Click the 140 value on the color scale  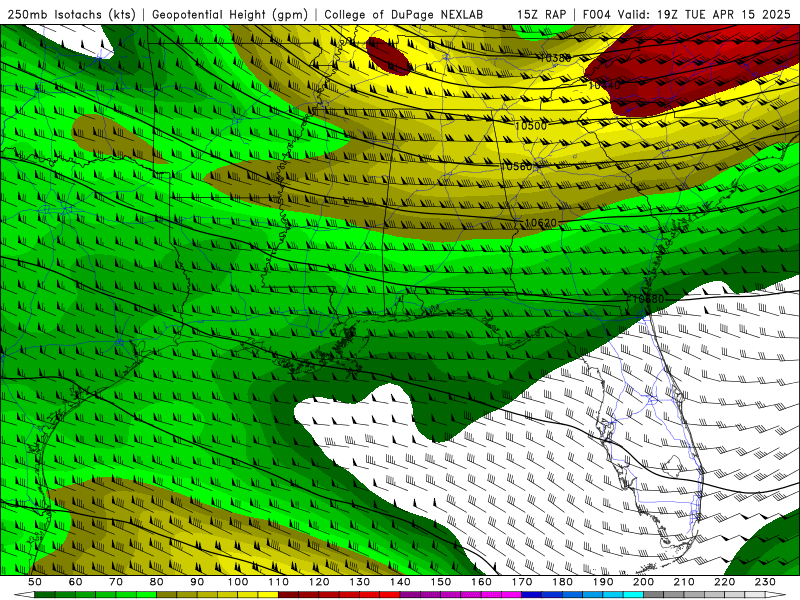pos(400,582)
